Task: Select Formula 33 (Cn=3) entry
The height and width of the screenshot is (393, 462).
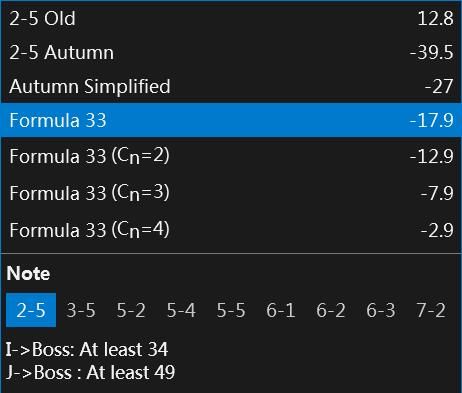Action: tap(231, 193)
